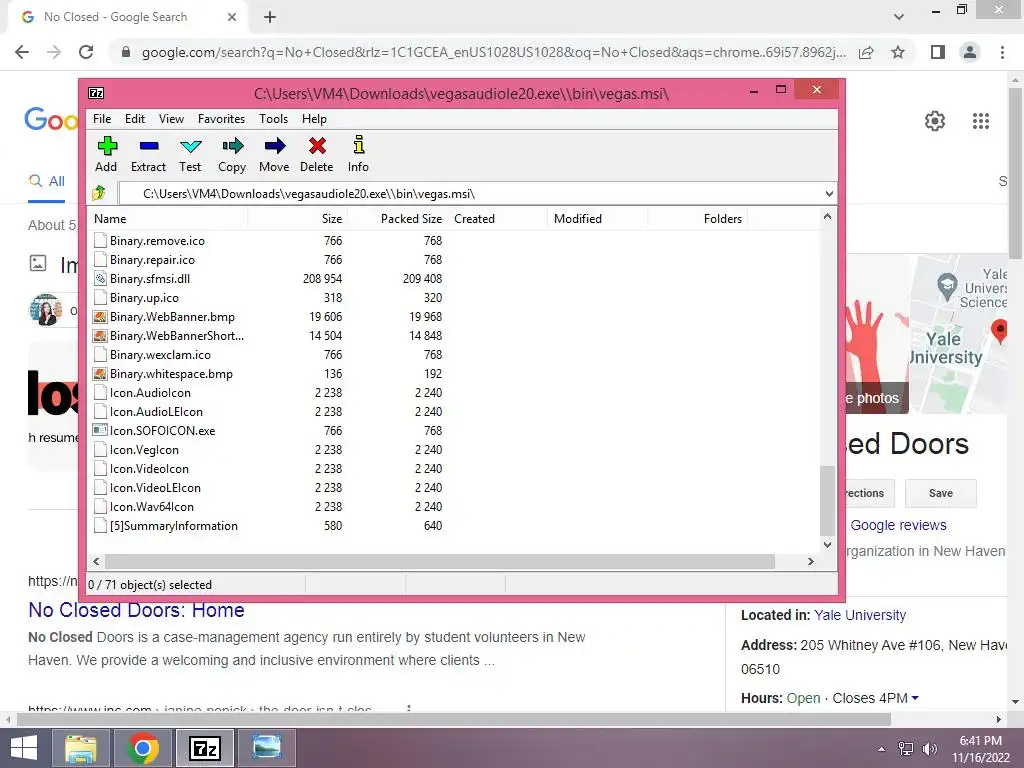This screenshot has width=1024, height=768.
Task: Open the Google apps grid
Action: (981, 121)
